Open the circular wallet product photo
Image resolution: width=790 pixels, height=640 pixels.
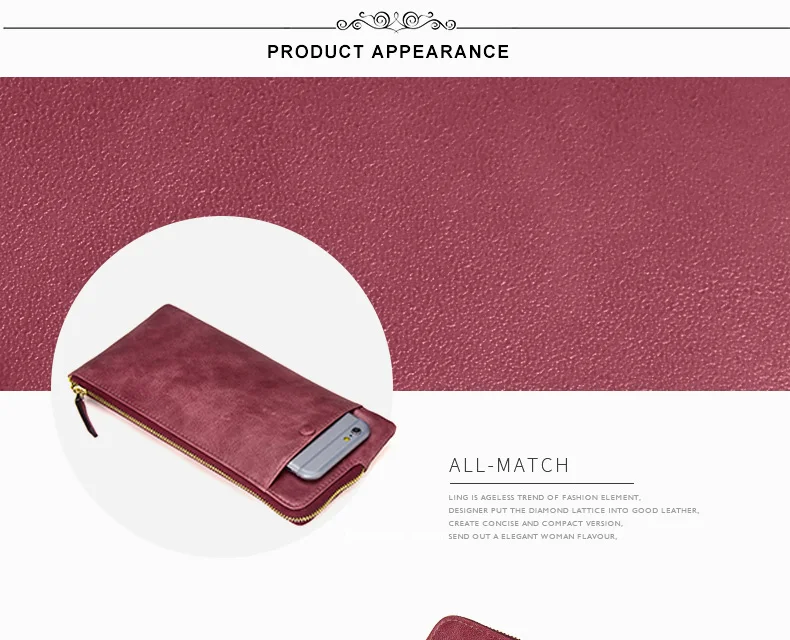click(x=222, y=387)
